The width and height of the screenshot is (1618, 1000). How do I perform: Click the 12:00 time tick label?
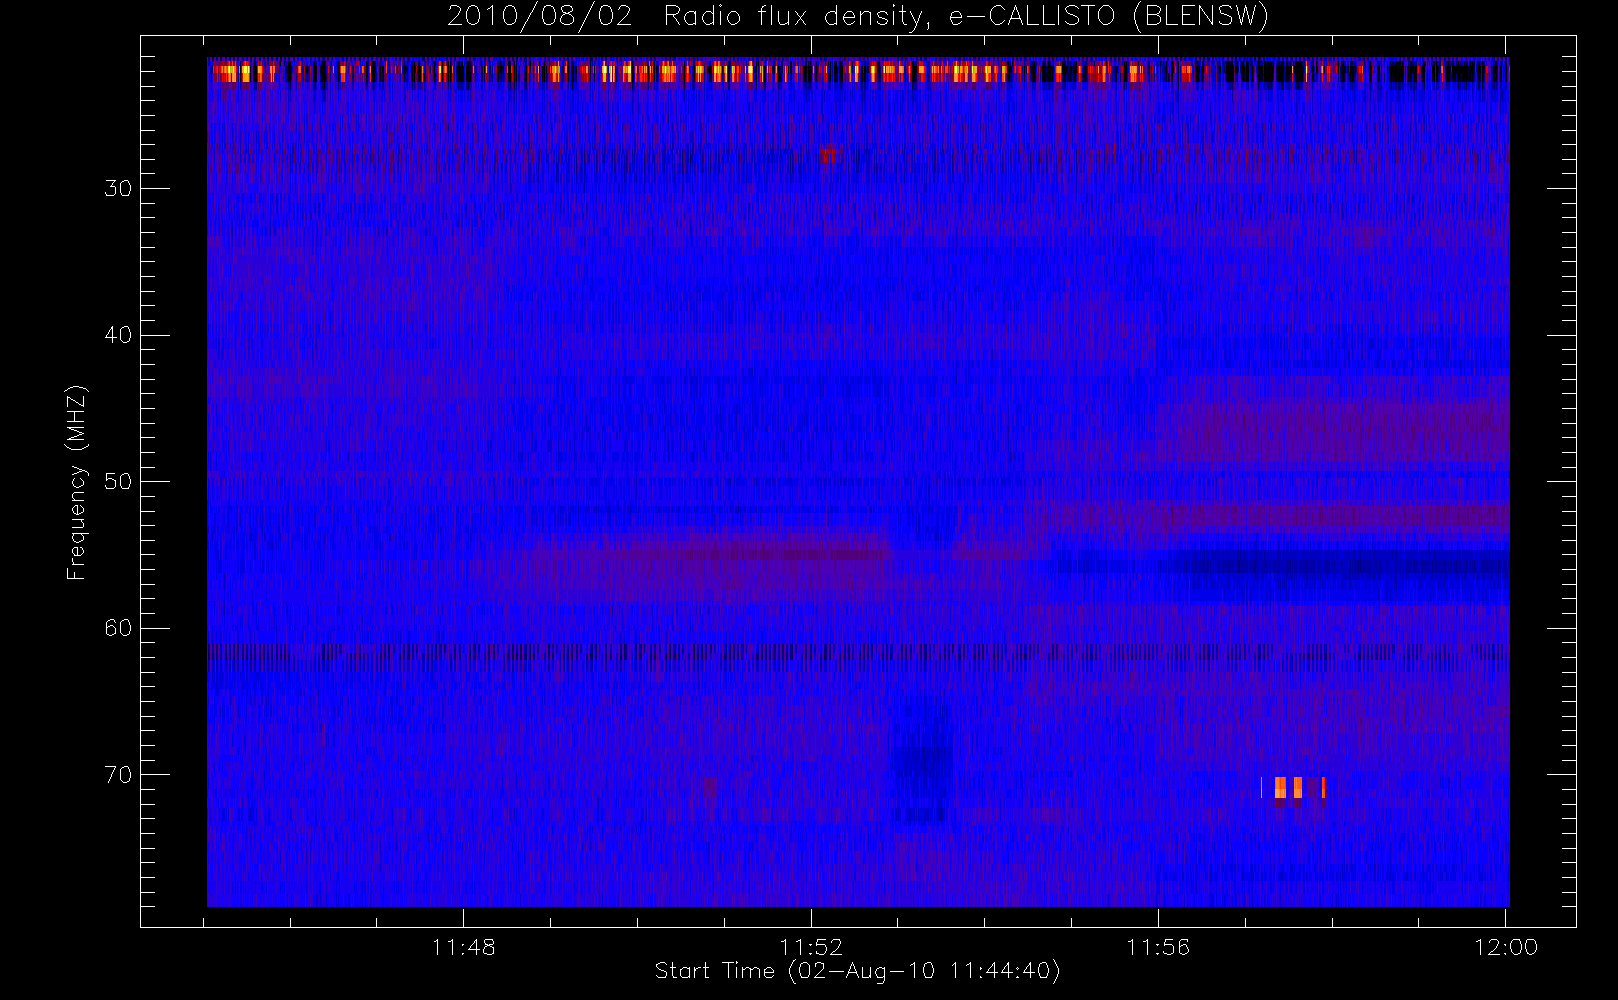(1505, 947)
